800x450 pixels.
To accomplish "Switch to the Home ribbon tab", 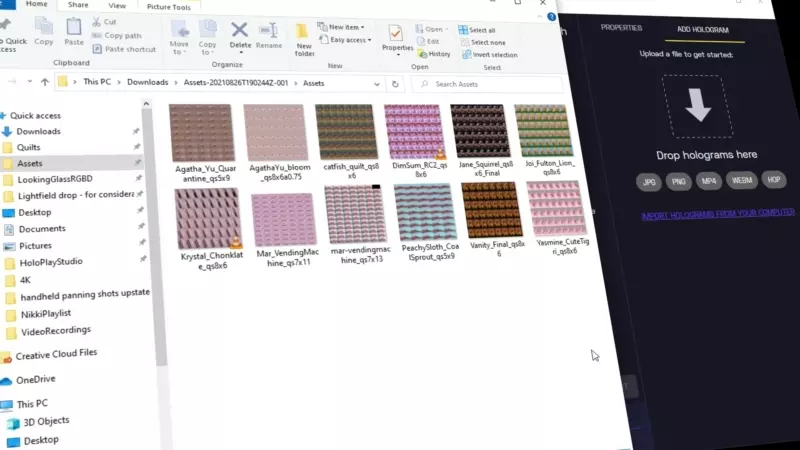I will click(x=36, y=4).
